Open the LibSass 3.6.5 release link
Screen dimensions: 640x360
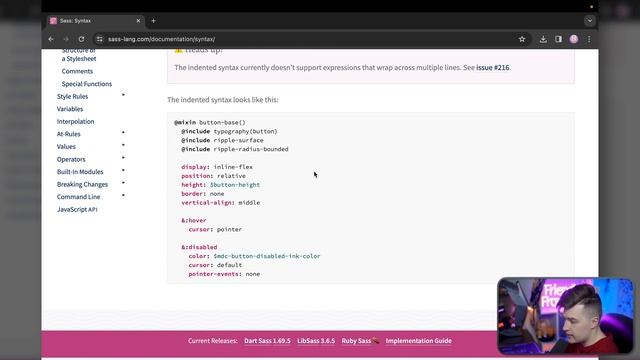coord(316,341)
